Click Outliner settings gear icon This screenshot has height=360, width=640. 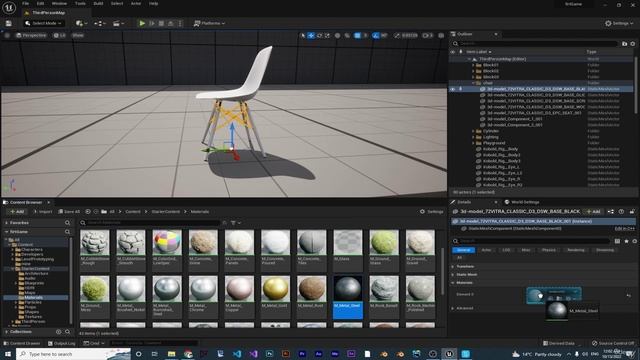[x=633, y=43]
